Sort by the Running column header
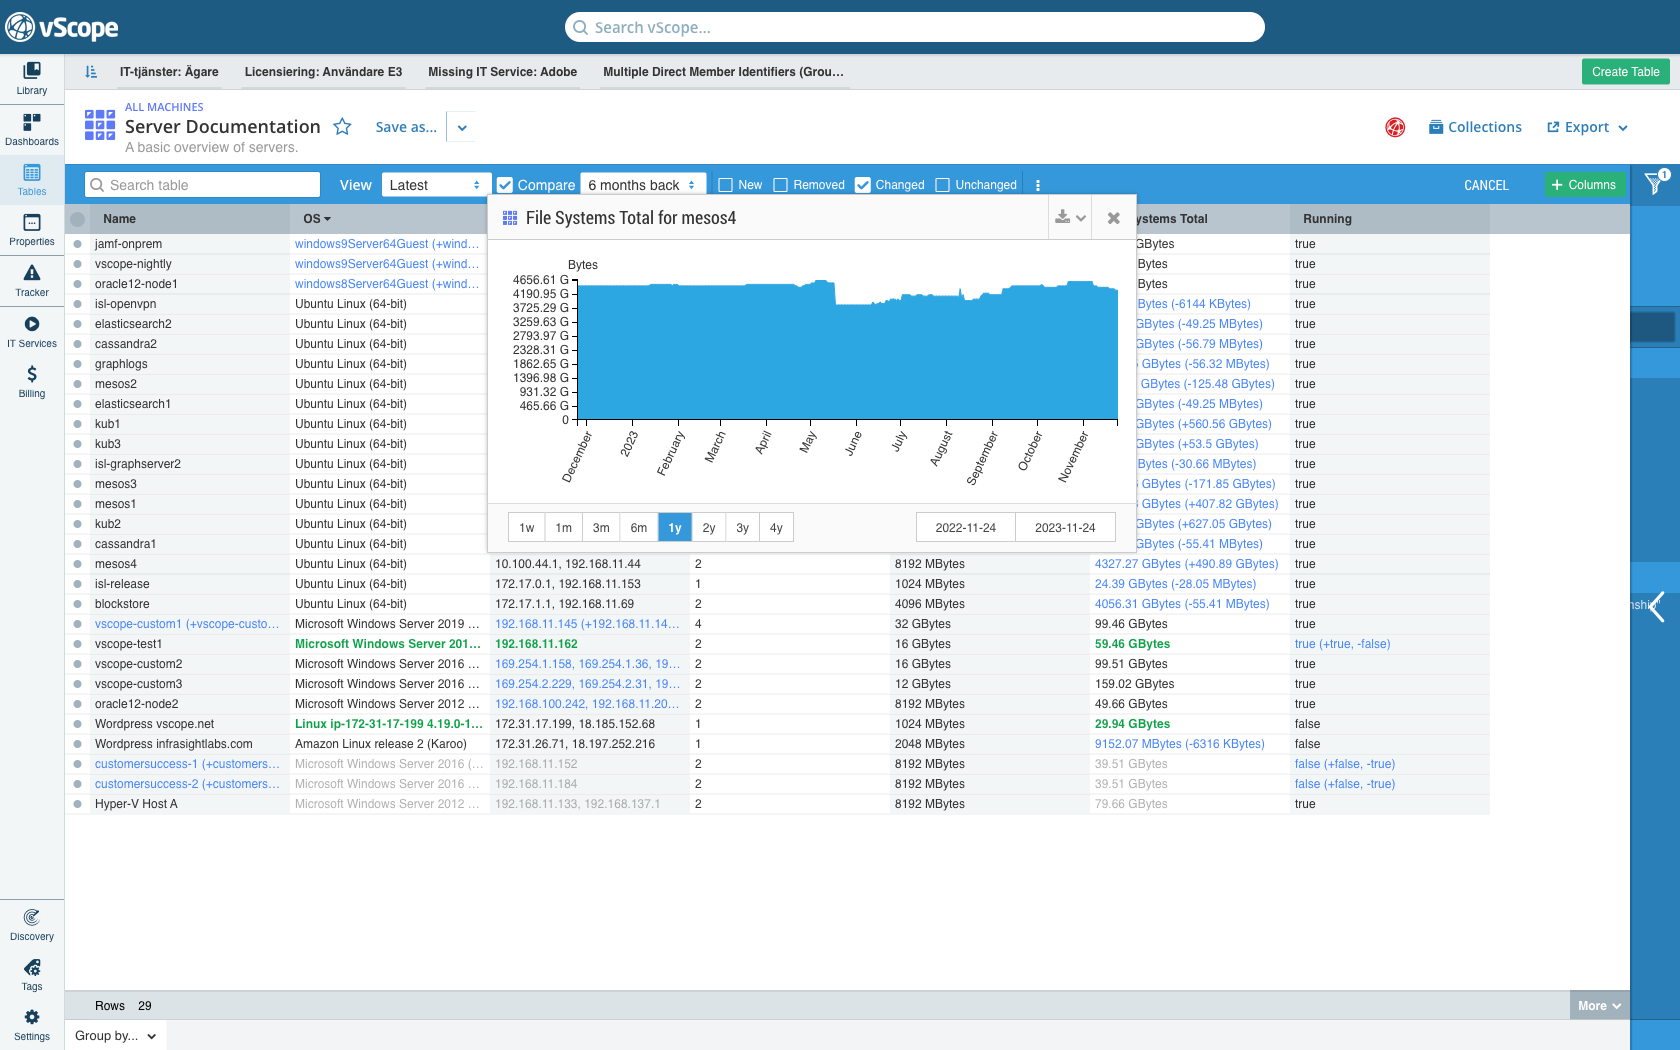Viewport: 1680px width, 1050px height. 1327,219
